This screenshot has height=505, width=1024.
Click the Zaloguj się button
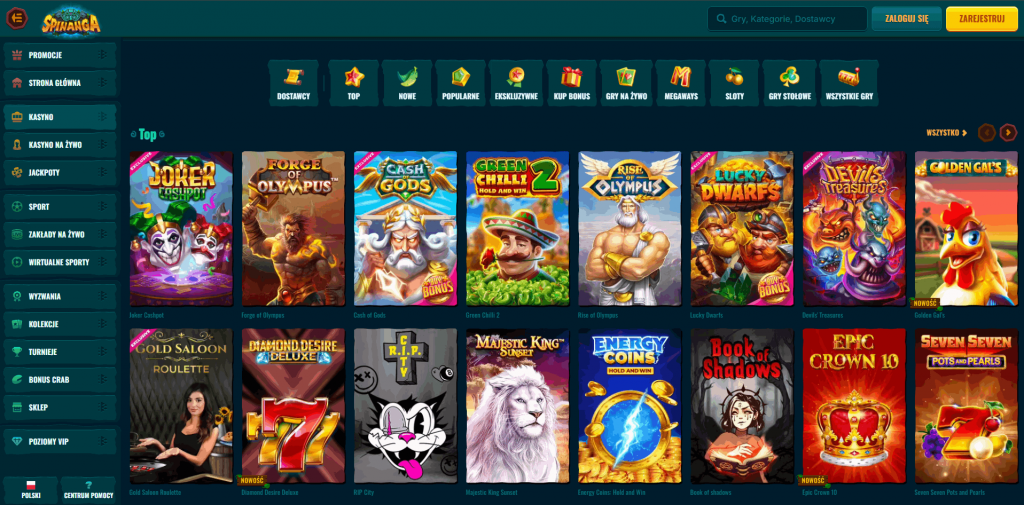tap(906, 19)
